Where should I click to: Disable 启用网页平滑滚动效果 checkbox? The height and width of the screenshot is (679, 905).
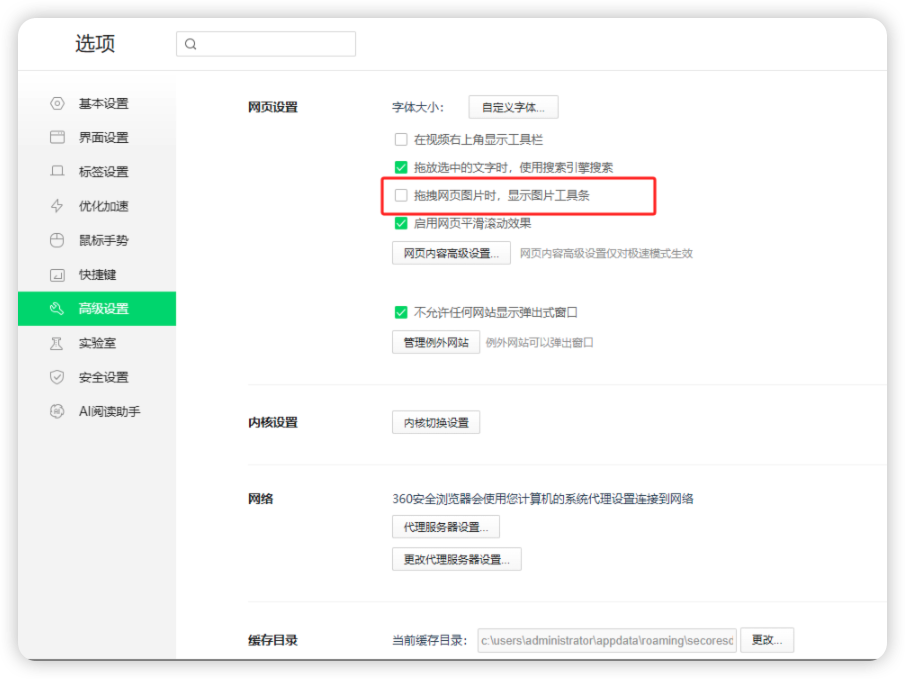pos(401,223)
